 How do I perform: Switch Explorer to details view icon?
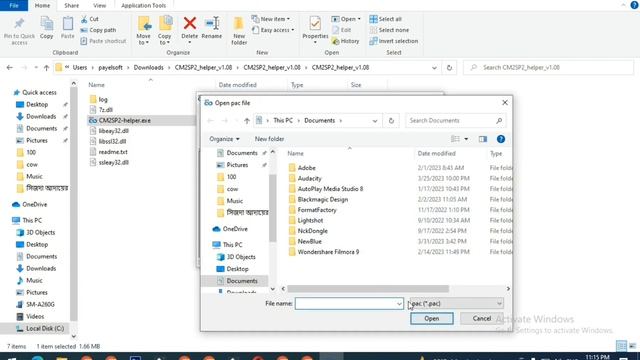click(x=621, y=346)
